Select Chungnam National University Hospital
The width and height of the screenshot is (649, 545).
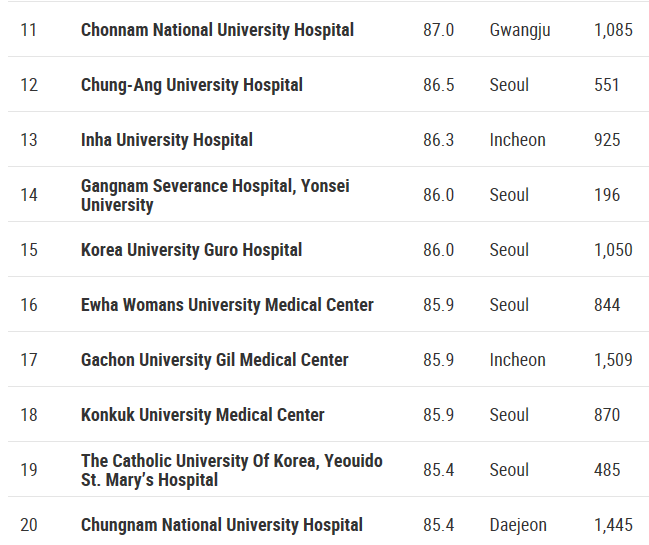pos(221,525)
